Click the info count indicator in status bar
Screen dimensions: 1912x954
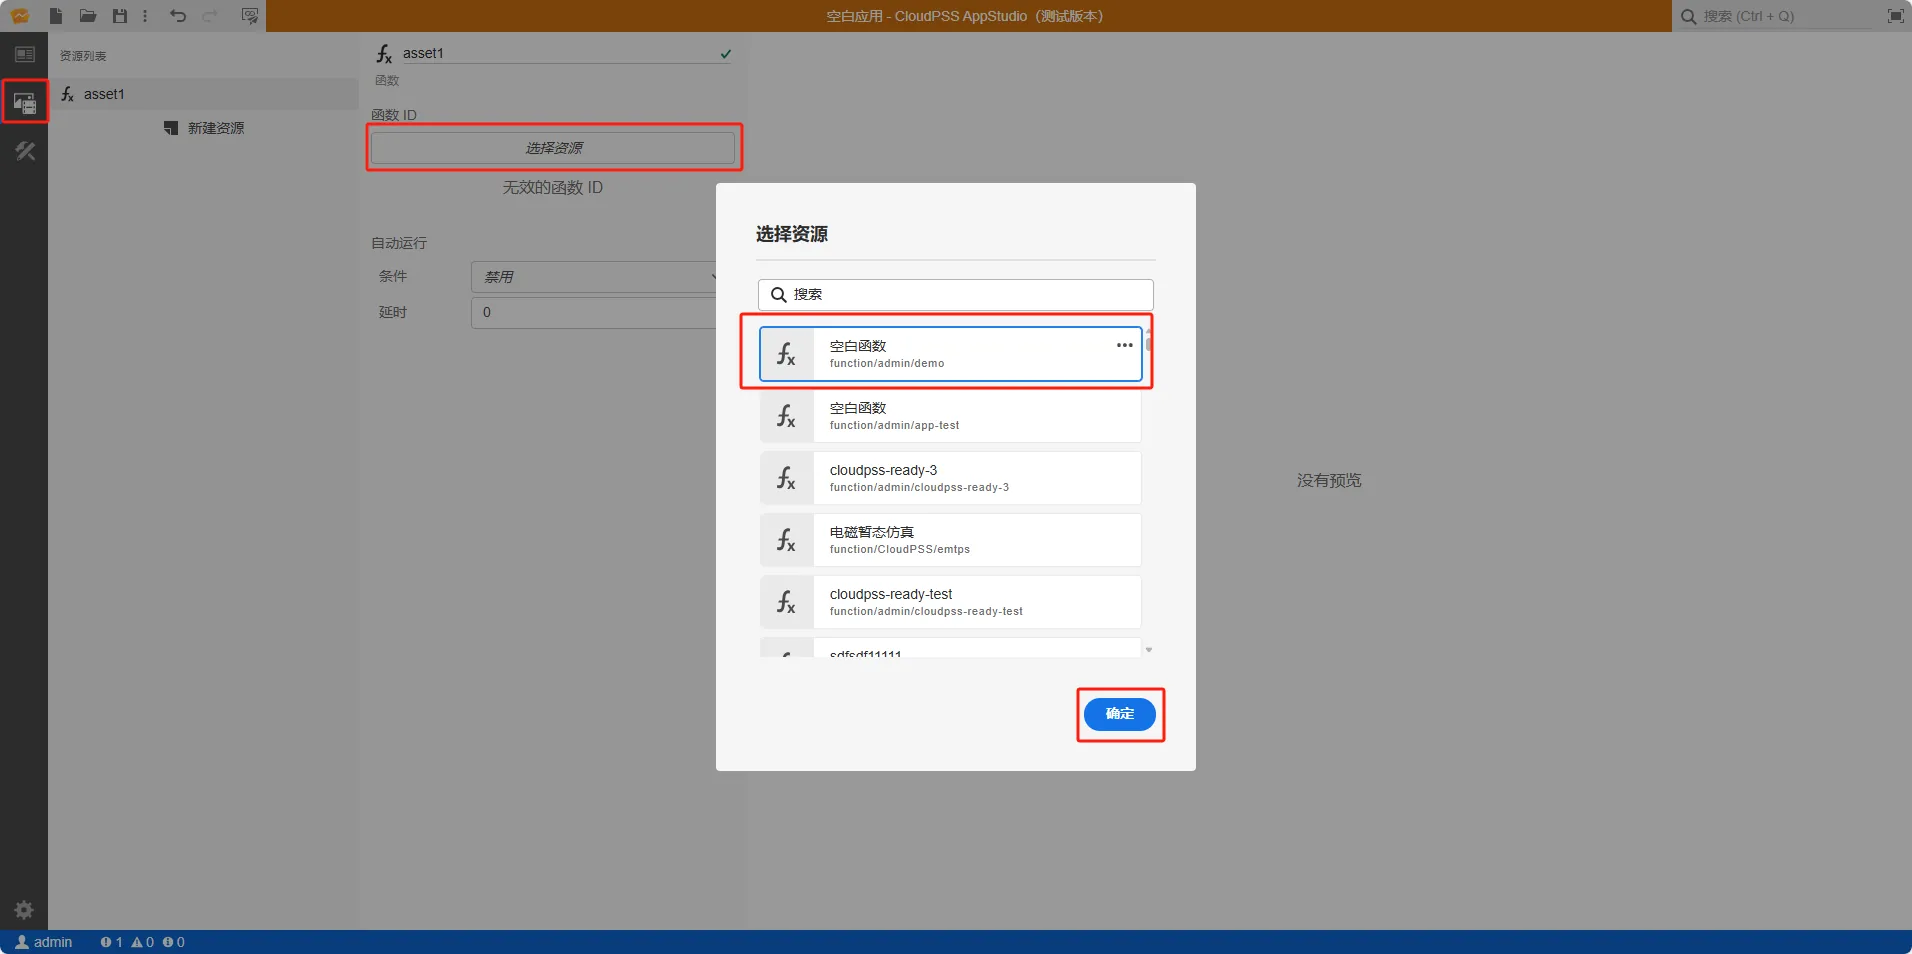173,942
